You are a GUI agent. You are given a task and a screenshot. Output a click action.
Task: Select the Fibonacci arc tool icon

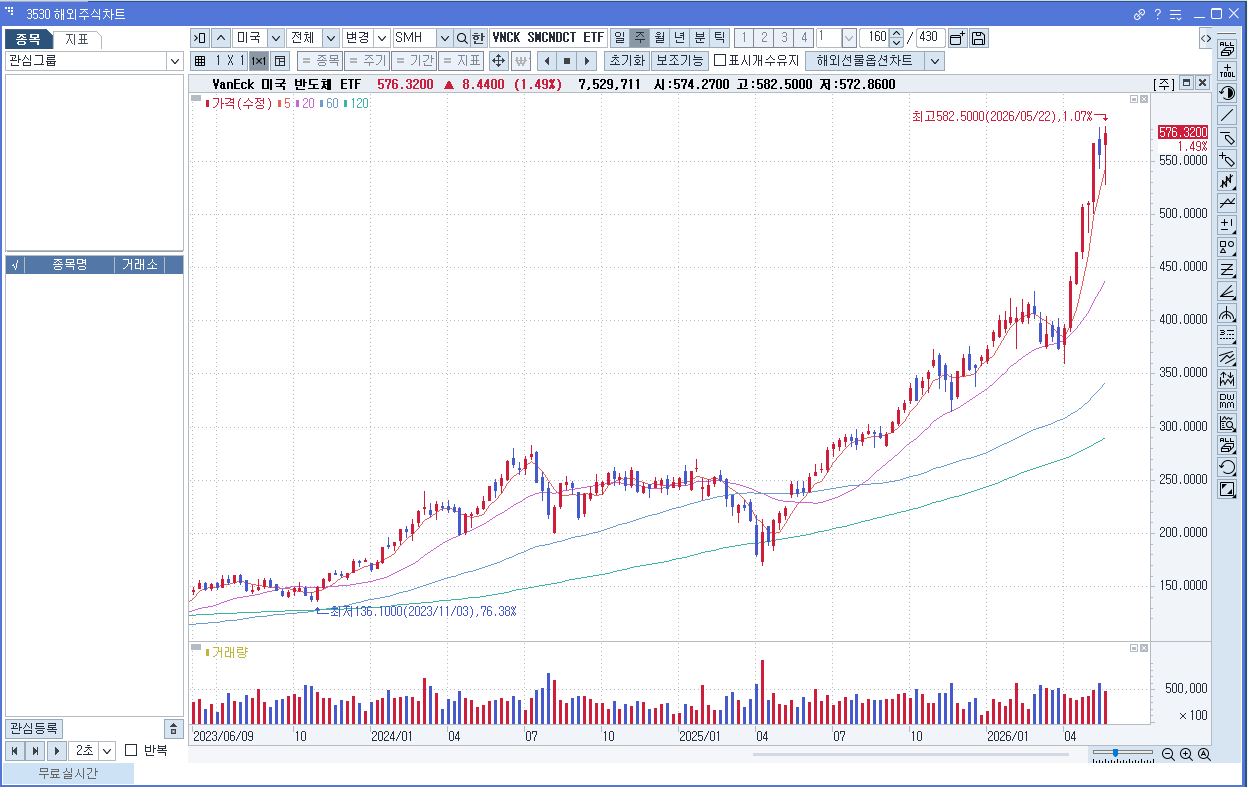[x=1227, y=313]
